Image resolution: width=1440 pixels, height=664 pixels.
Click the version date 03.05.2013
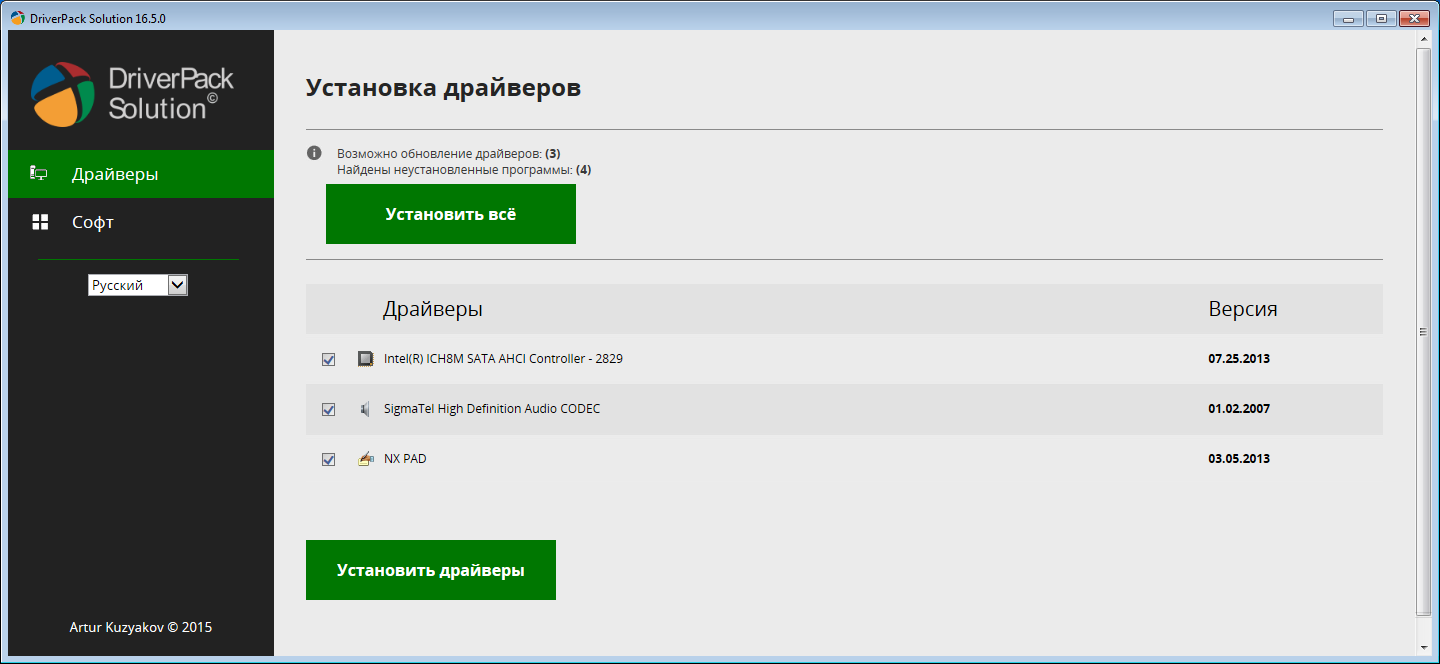(1239, 459)
